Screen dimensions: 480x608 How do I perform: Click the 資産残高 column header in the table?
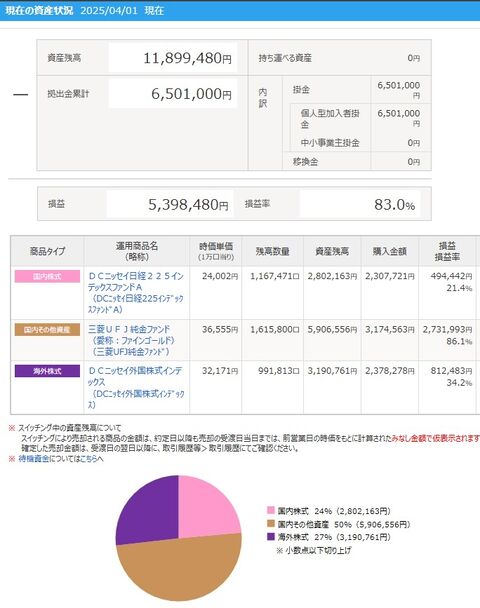(x=332, y=251)
